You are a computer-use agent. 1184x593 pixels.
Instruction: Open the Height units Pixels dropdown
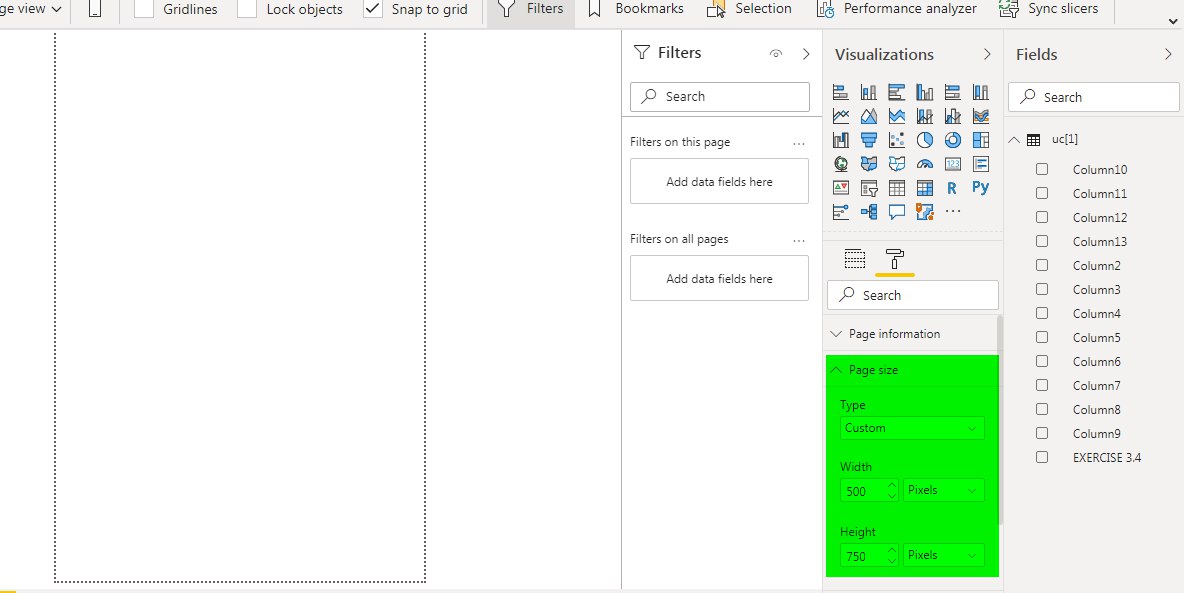[x=944, y=554]
